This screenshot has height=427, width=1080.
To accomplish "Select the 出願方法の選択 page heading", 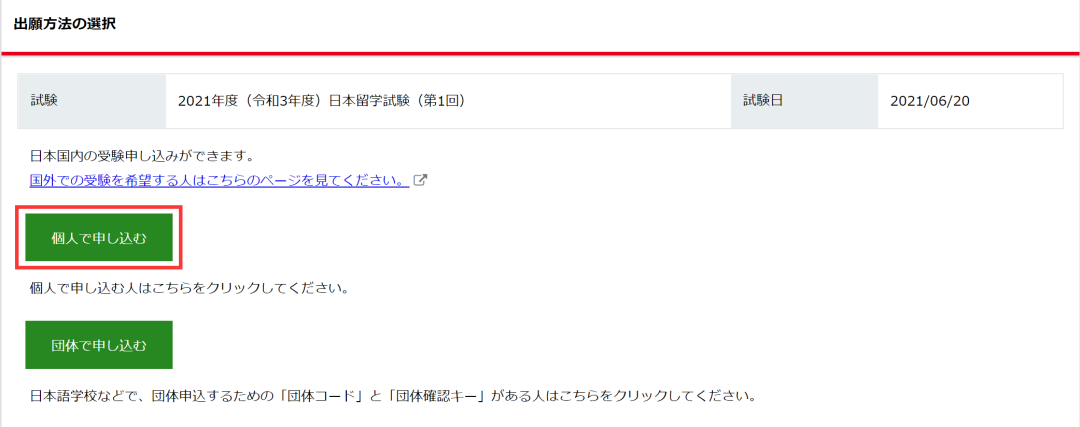I will tap(65, 25).
